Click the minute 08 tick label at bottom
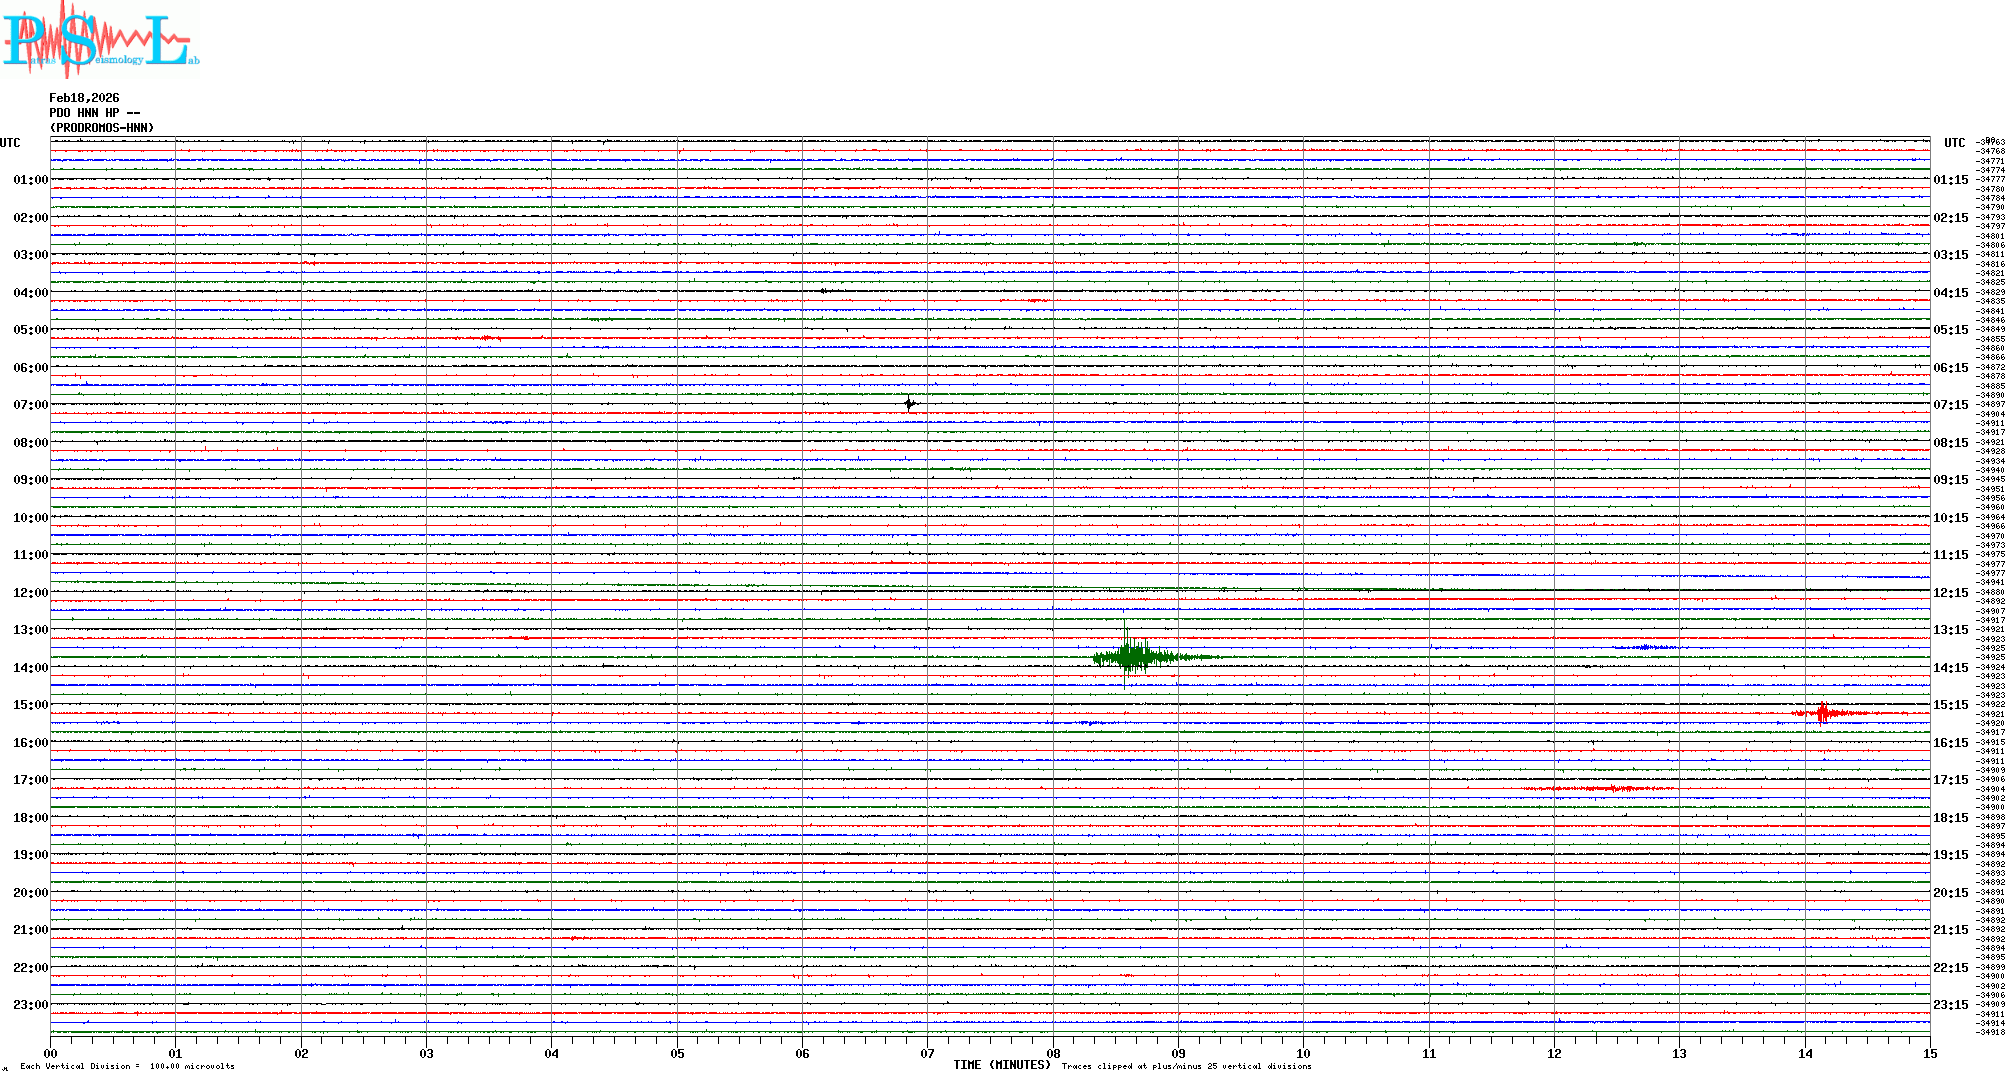This screenshot has height=1080, width=2010. (x=1053, y=1053)
